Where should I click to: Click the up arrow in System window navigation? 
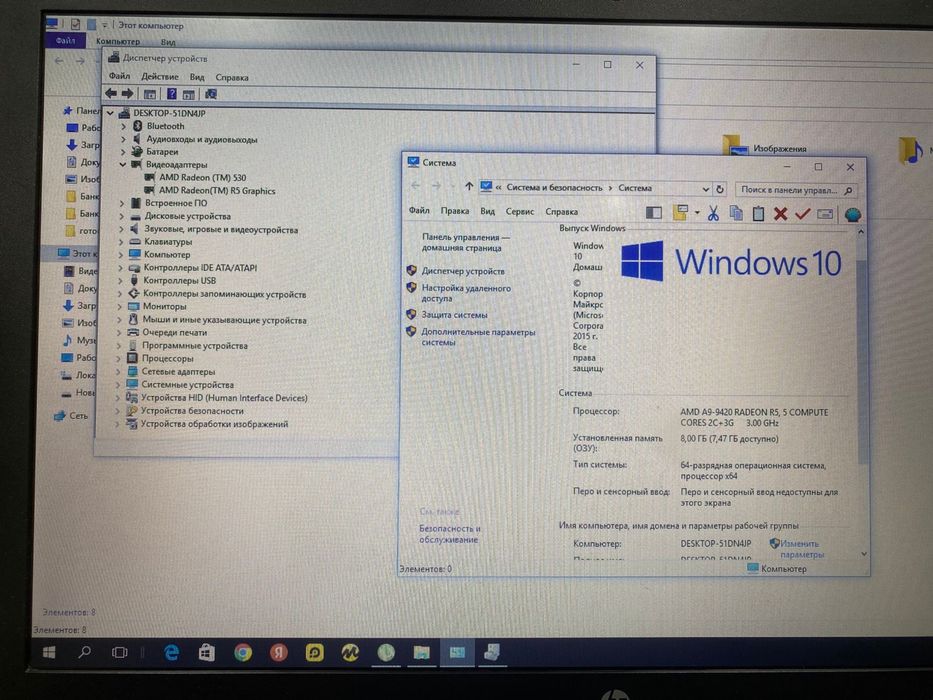click(469, 187)
